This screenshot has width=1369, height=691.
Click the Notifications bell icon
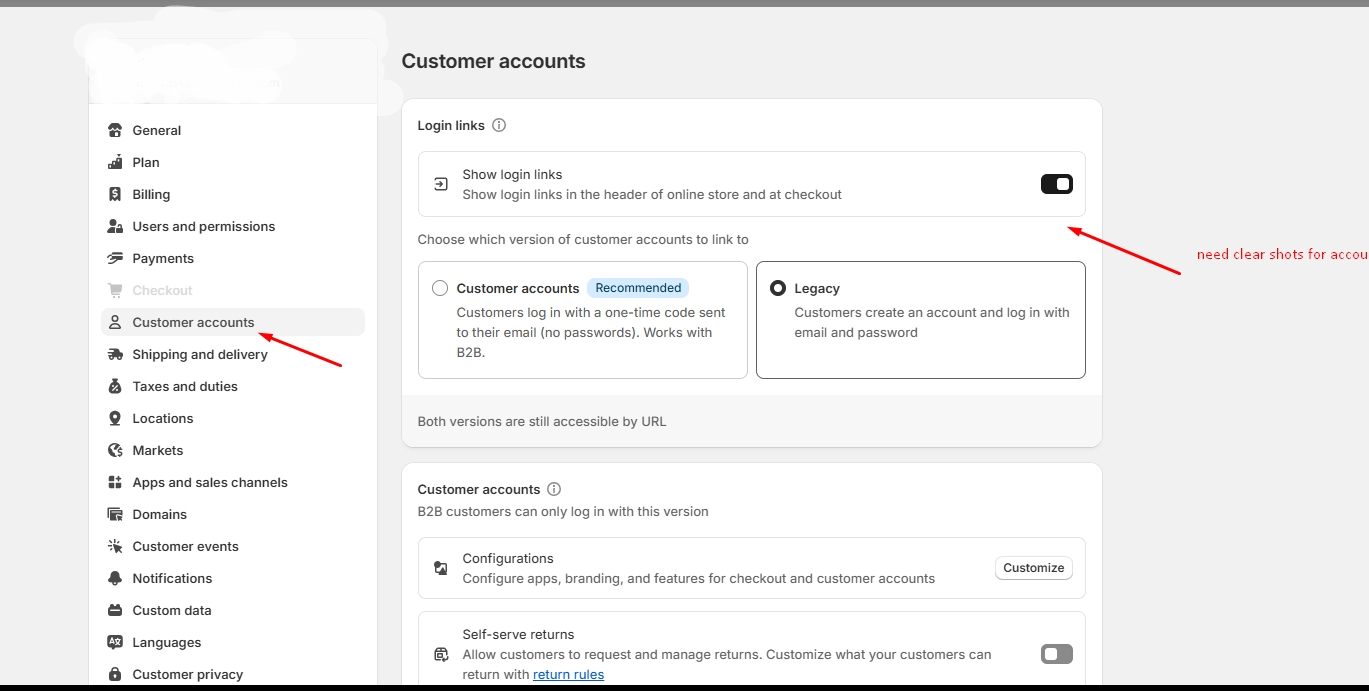(115, 578)
